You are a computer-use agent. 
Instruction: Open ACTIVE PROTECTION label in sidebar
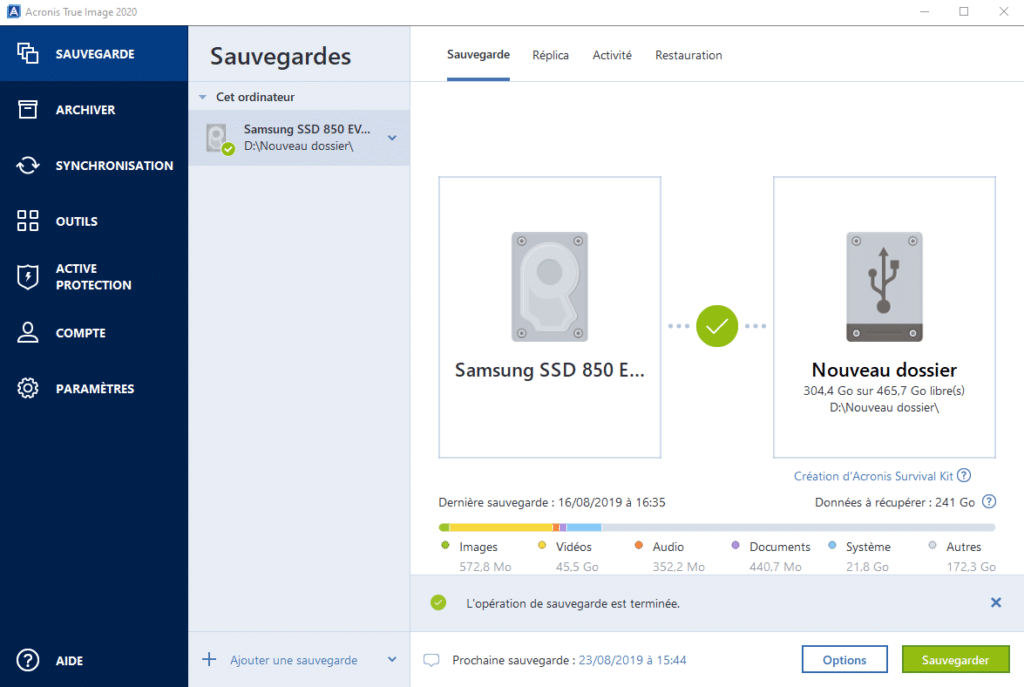pos(93,277)
